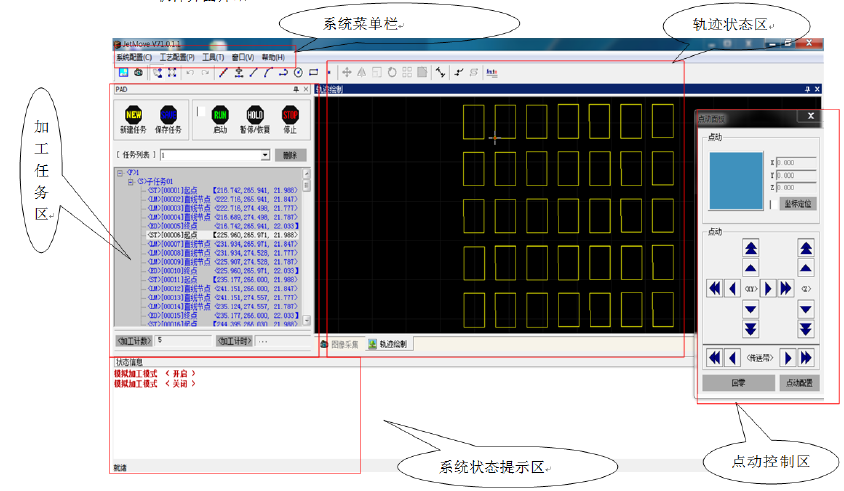The image size is (844, 491).
Task: Click the 坐标定位 button
Action: coord(798,204)
